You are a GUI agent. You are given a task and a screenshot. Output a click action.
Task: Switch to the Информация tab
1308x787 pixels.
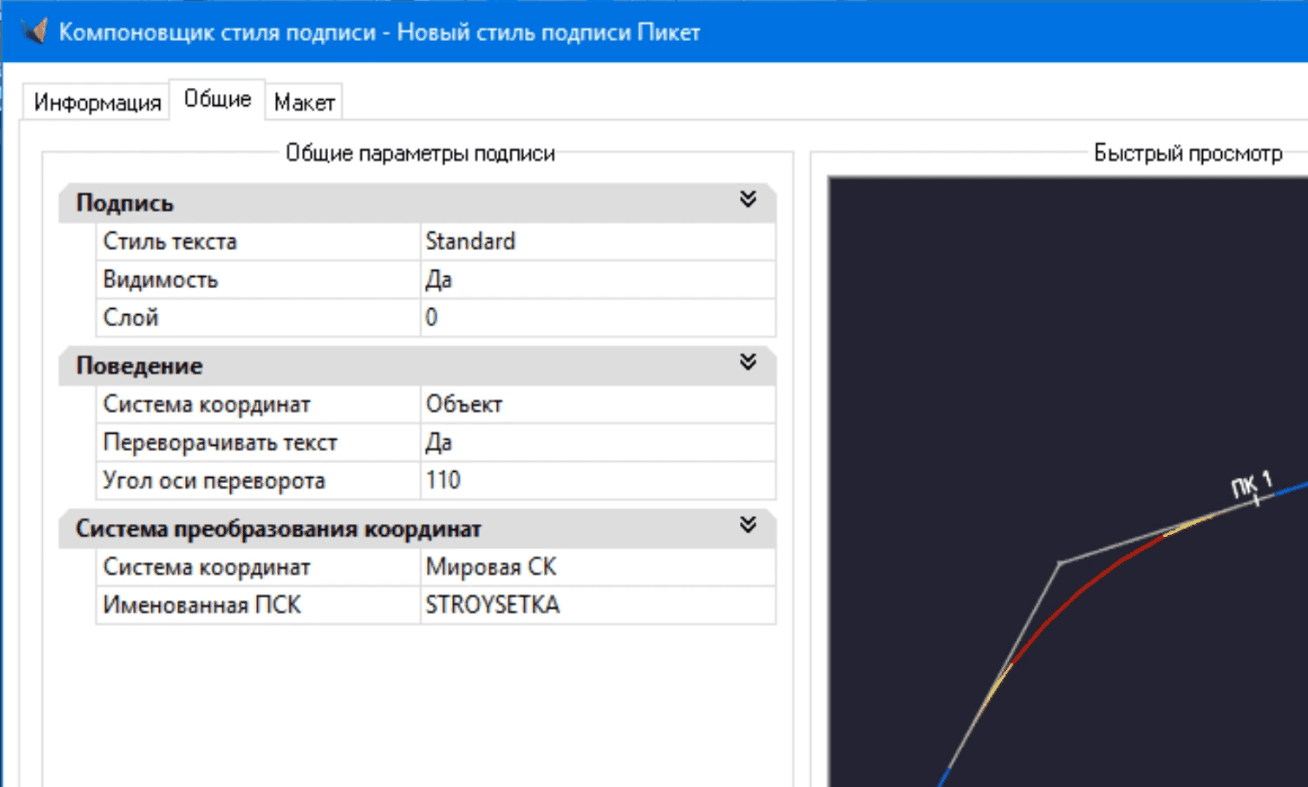97,103
